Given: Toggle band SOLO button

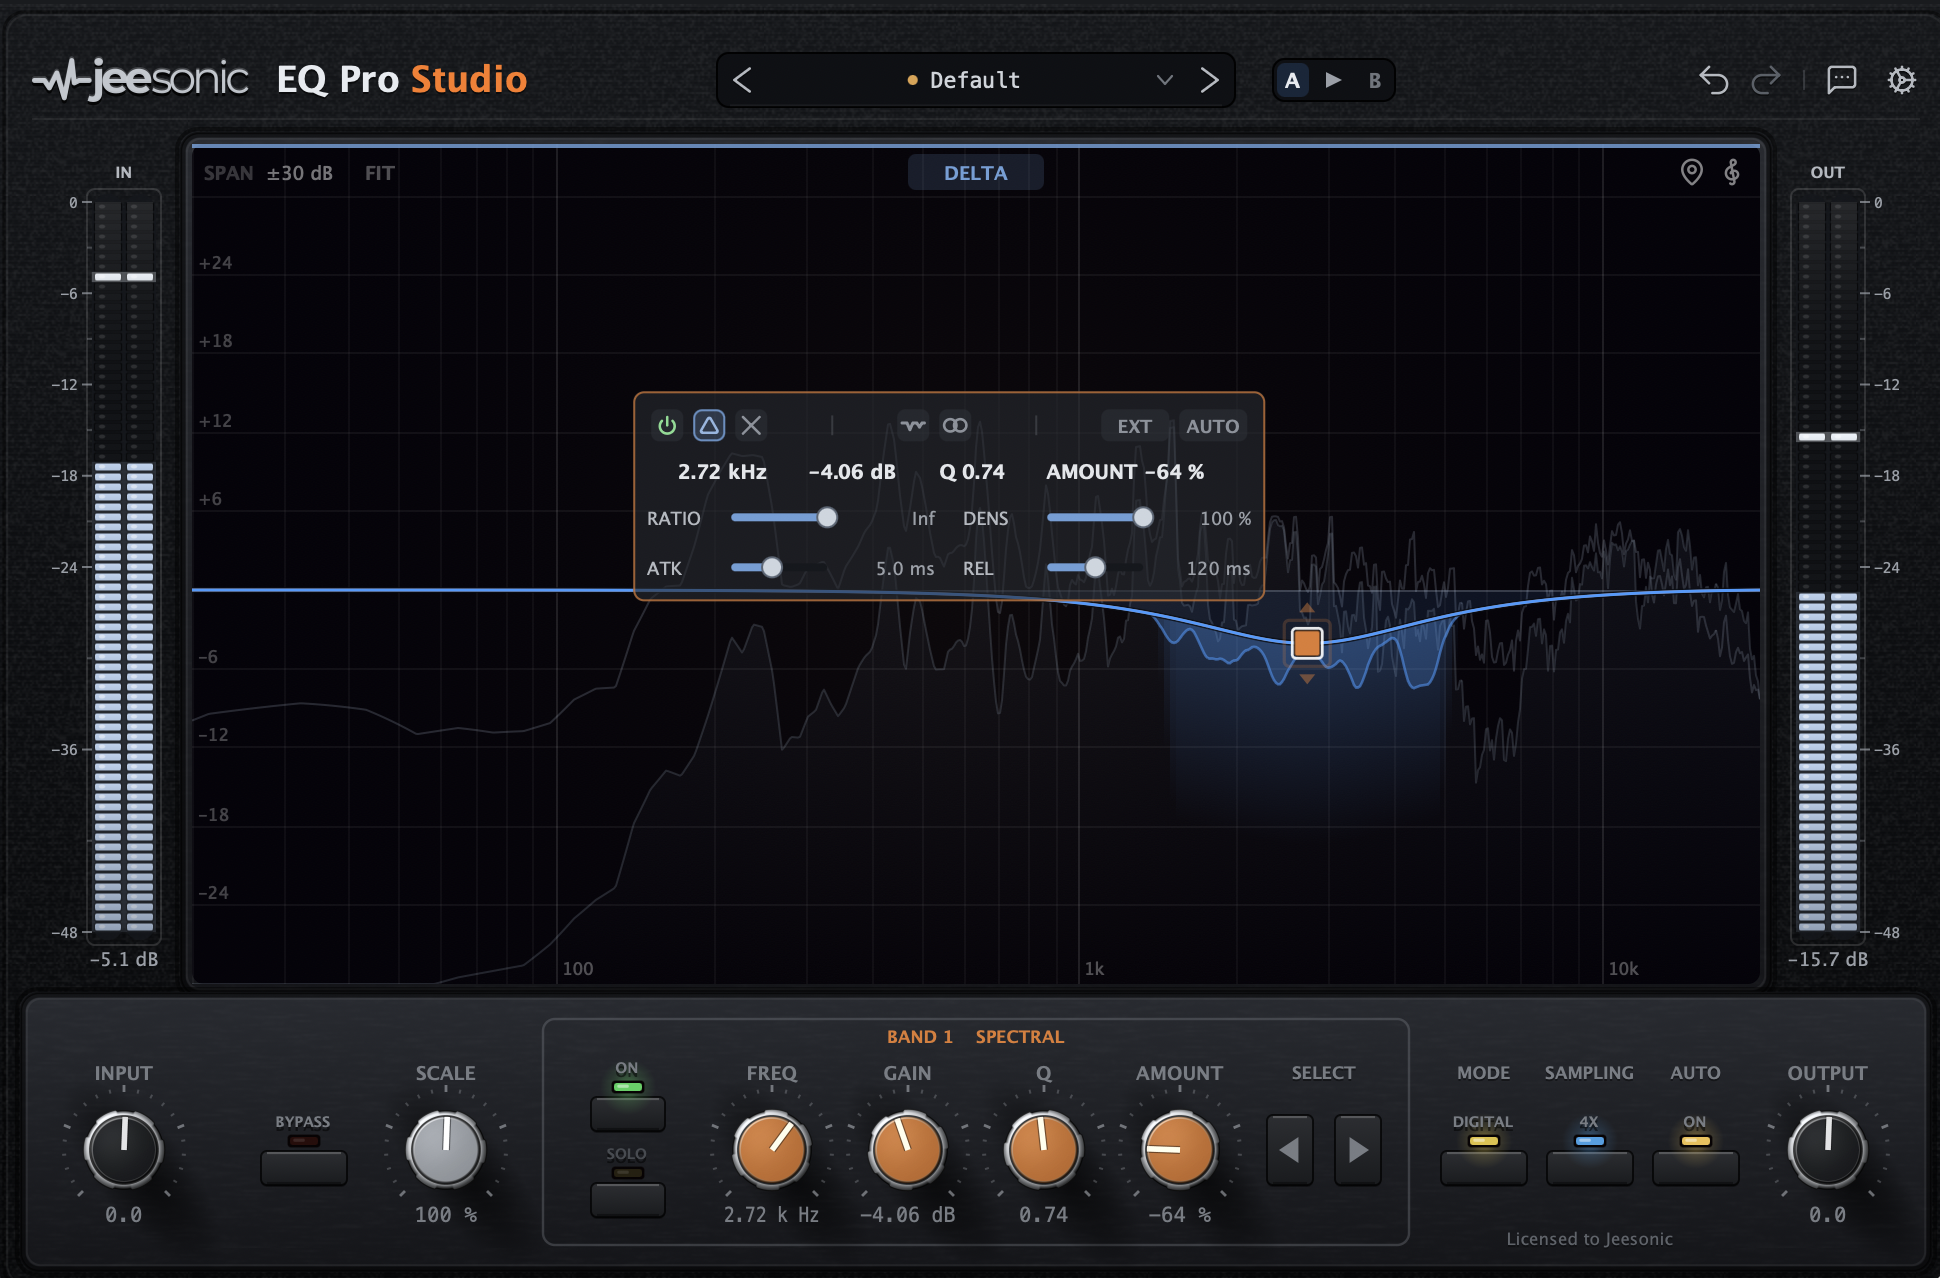Looking at the screenshot, I should click(x=627, y=1199).
